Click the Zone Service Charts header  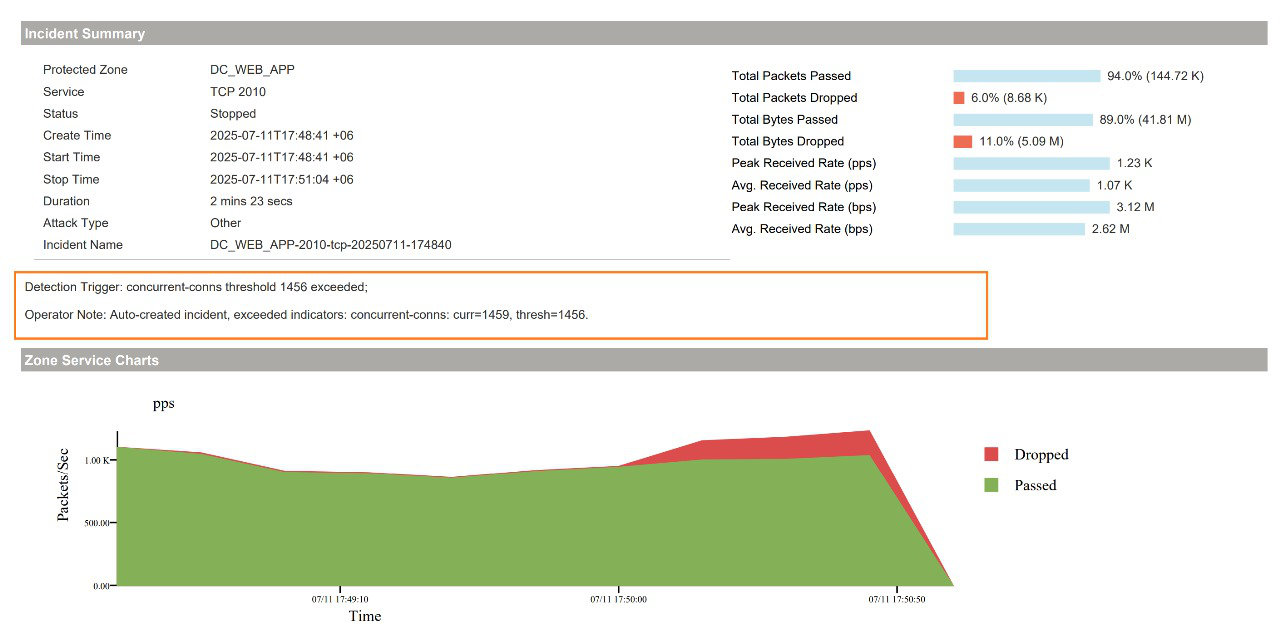91,360
